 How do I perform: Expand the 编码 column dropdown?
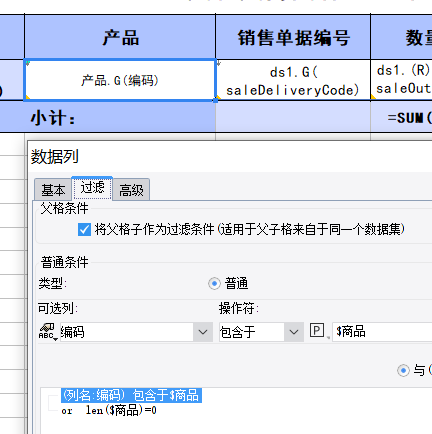coord(203,332)
